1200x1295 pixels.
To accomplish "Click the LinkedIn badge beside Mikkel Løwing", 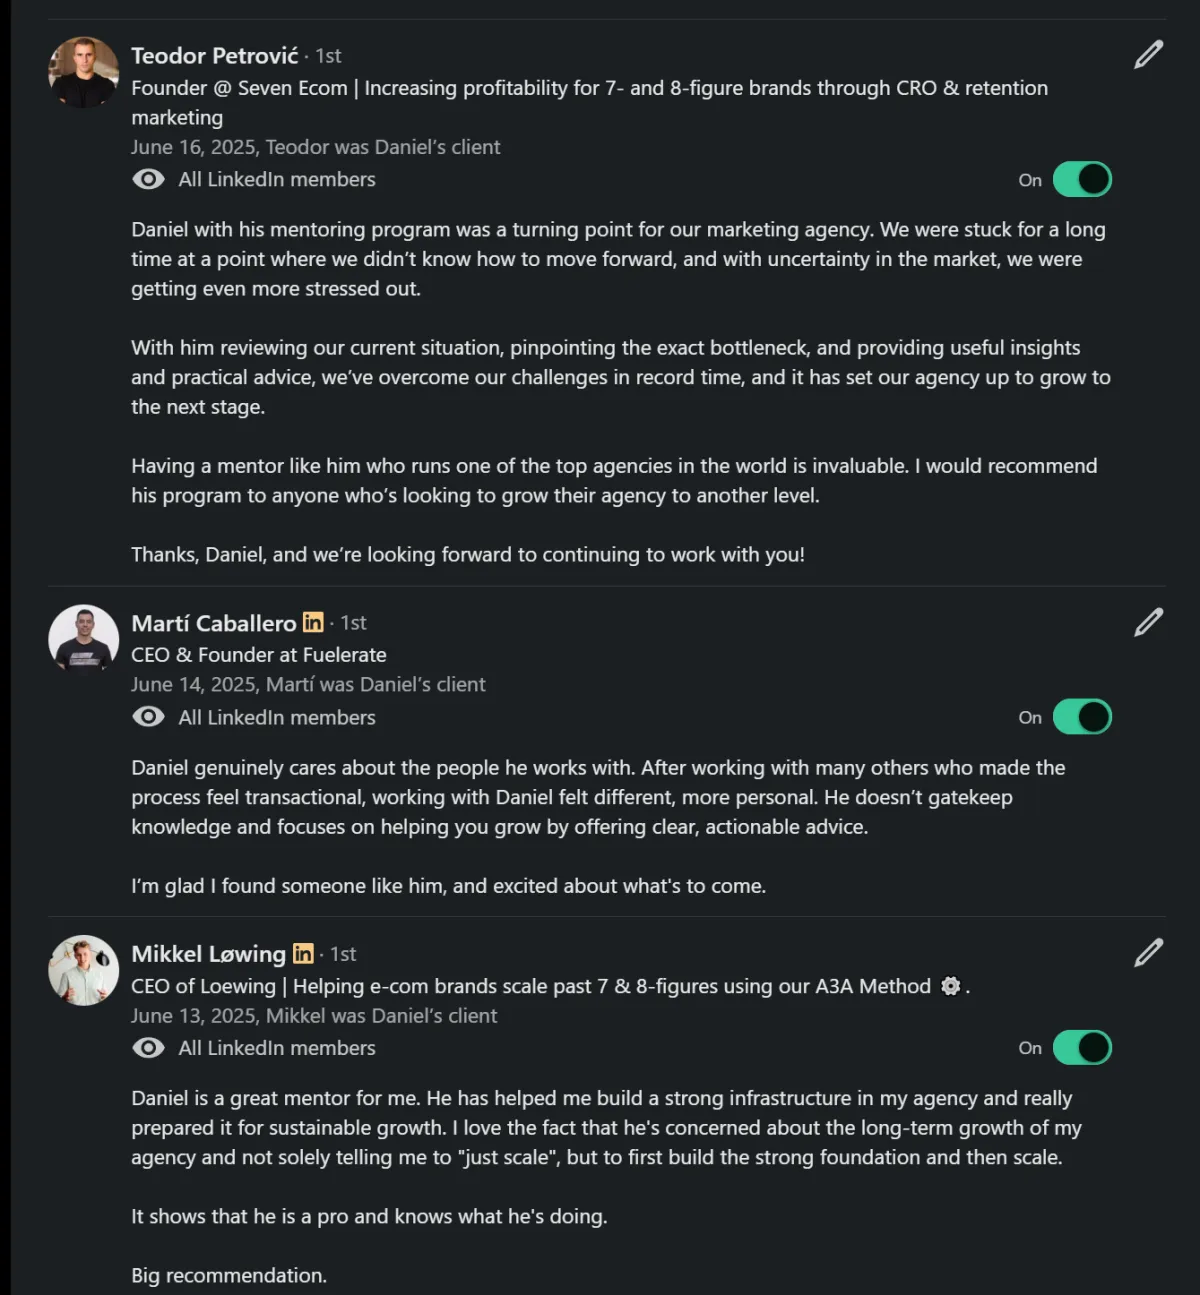I will (303, 954).
